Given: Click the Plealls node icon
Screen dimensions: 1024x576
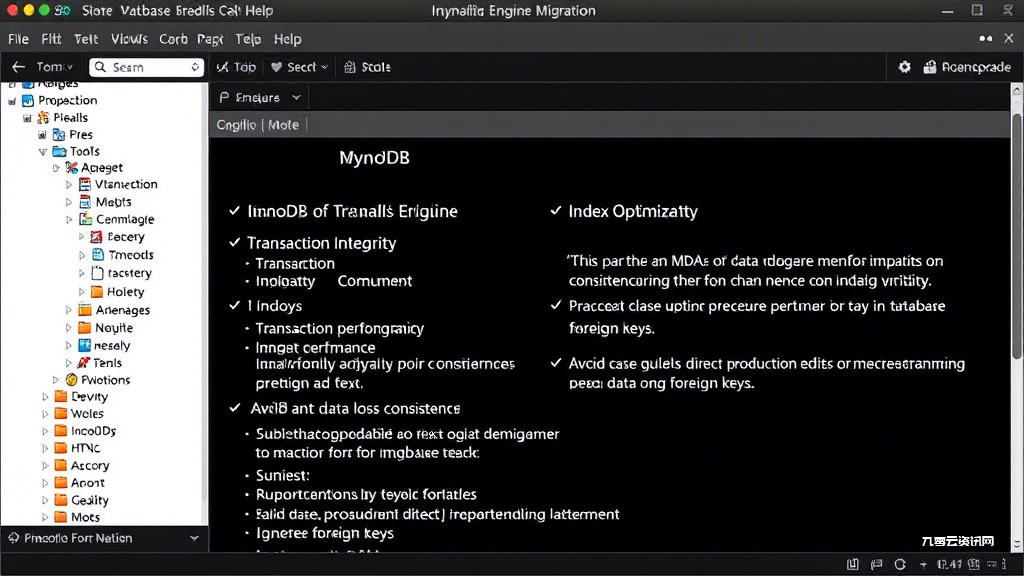Looking at the screenshot, I should (43, 118).
